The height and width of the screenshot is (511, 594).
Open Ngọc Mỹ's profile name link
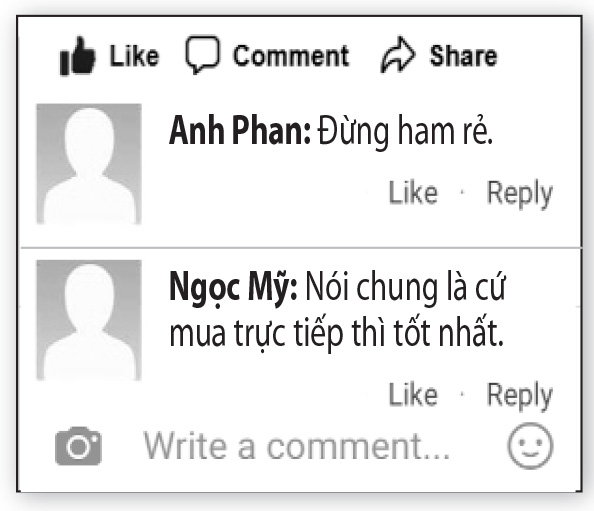(233, 288)
